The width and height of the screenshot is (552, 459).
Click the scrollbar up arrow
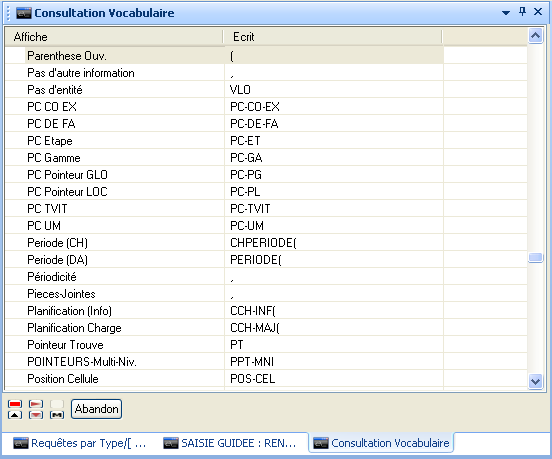point(535,36)
